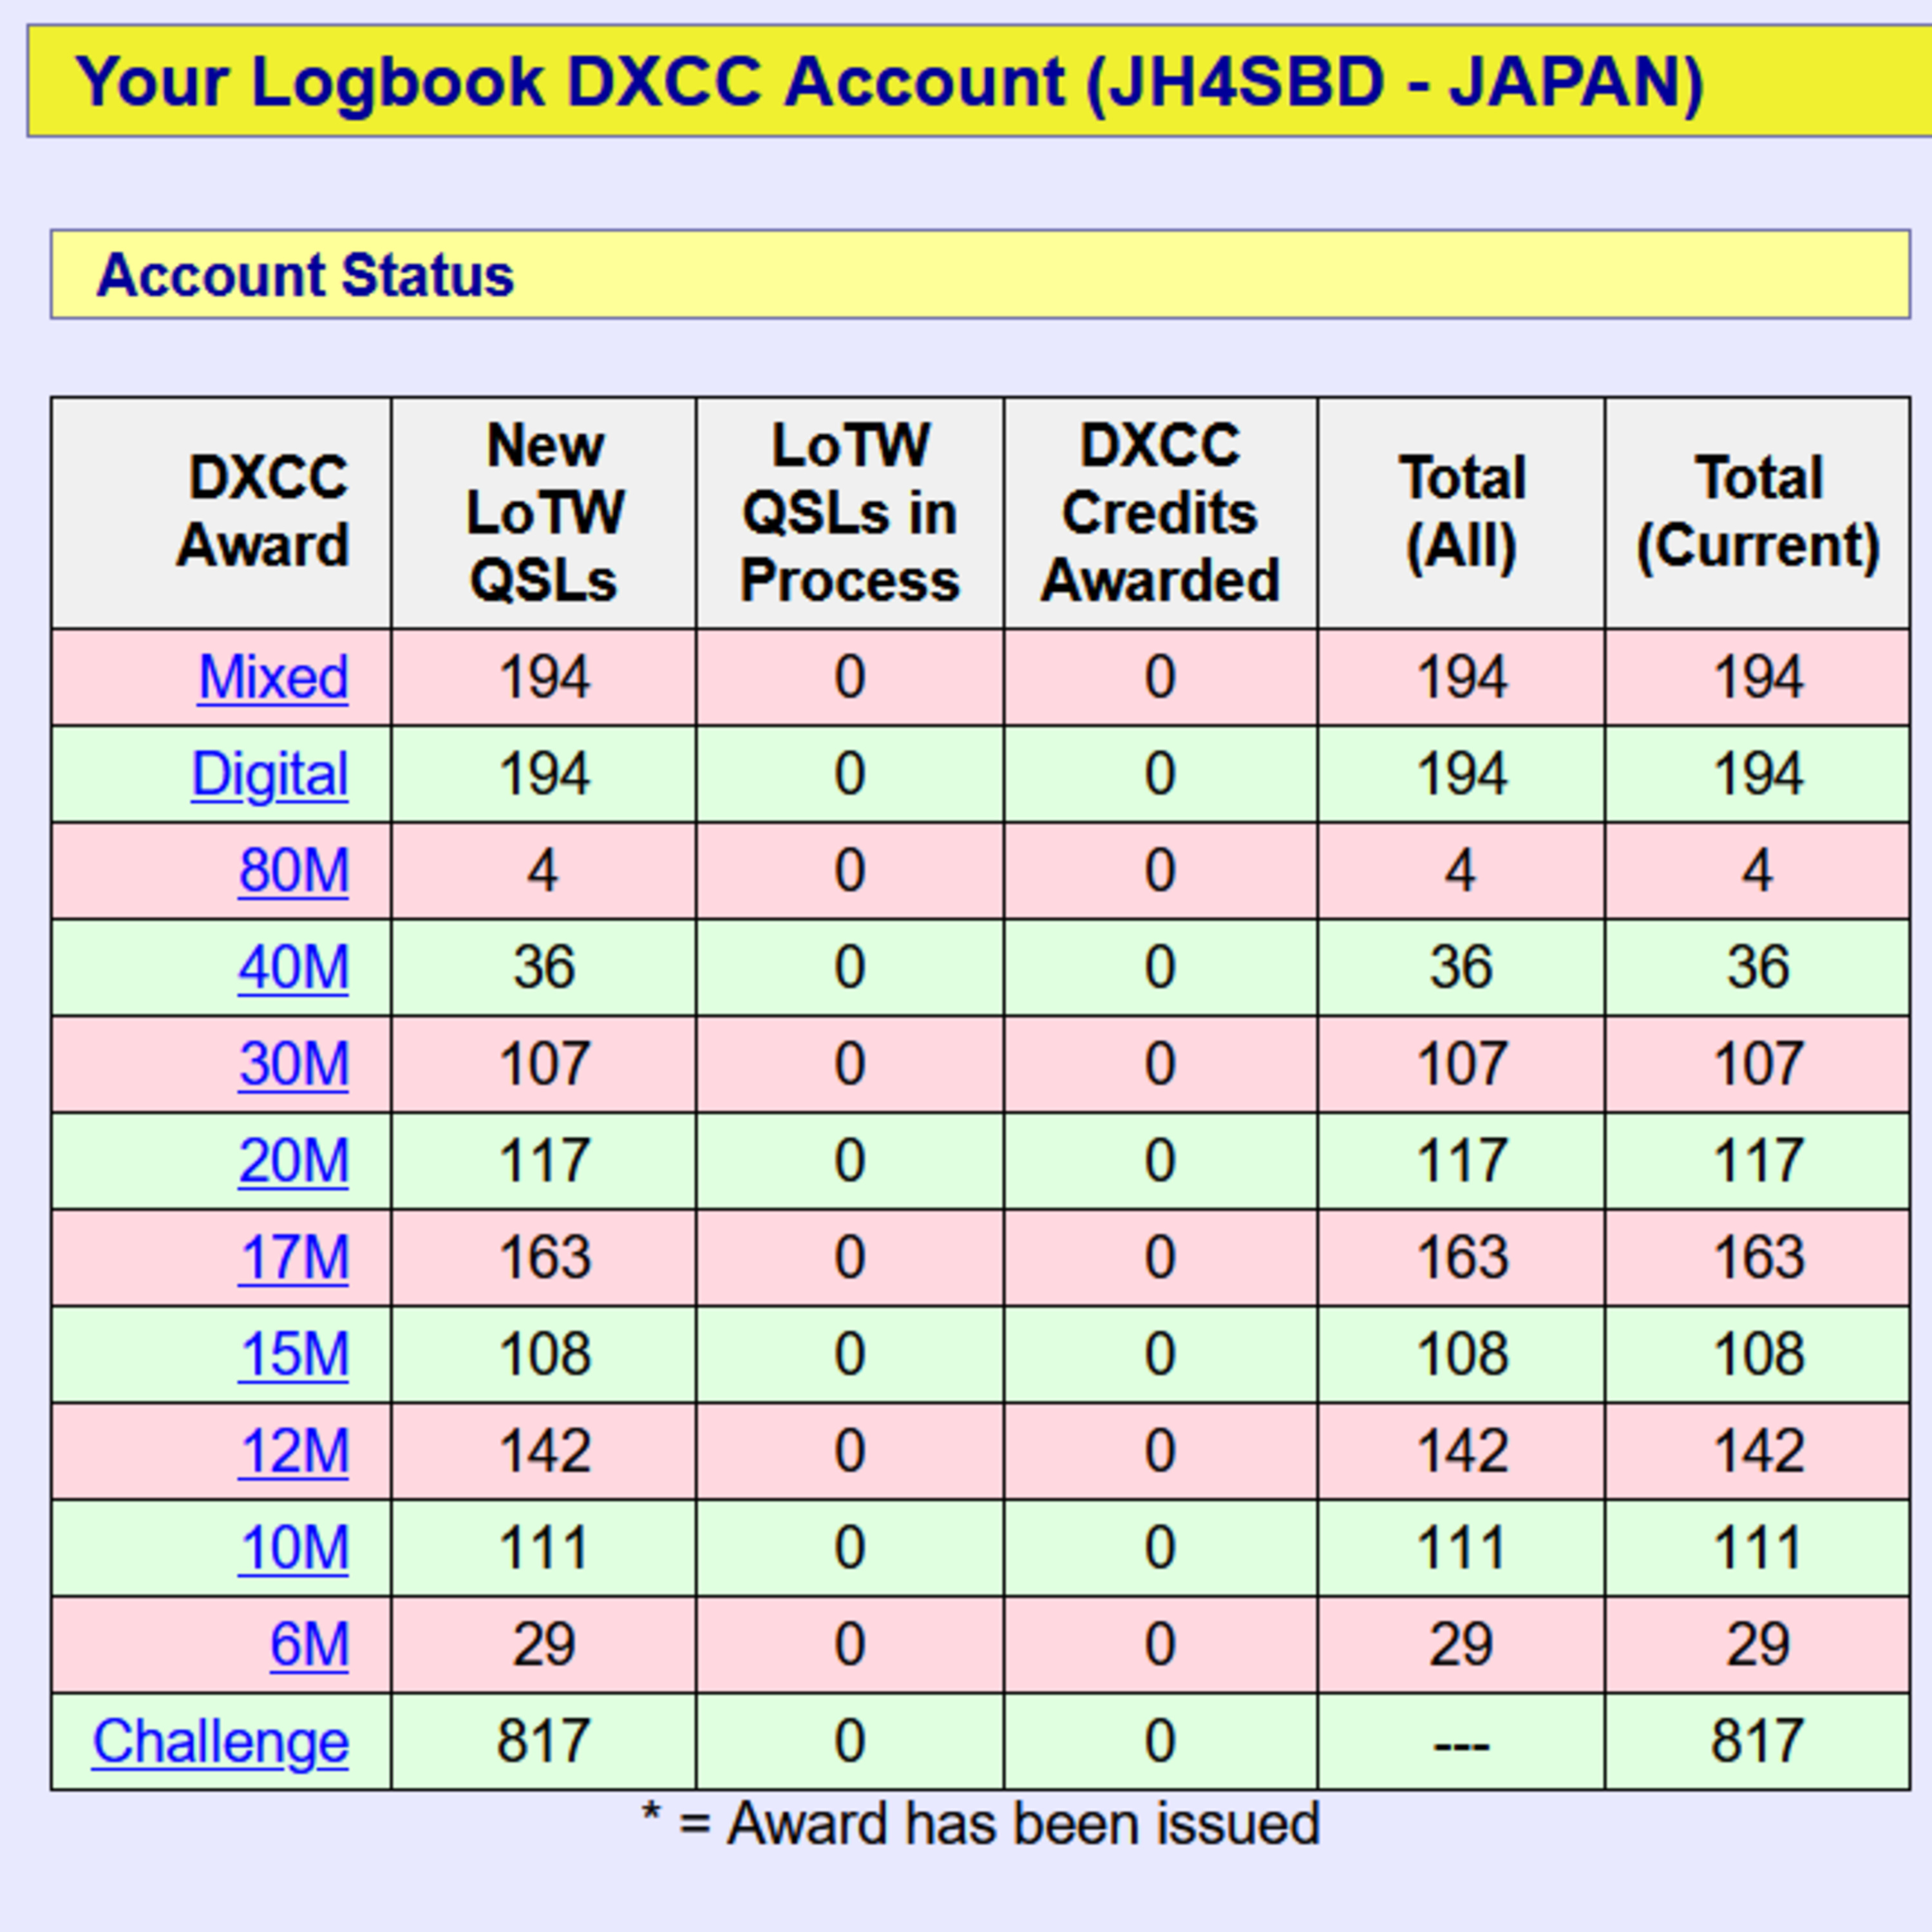Click the 'DXCC Credits Awarded' column header

(1160, 512)
